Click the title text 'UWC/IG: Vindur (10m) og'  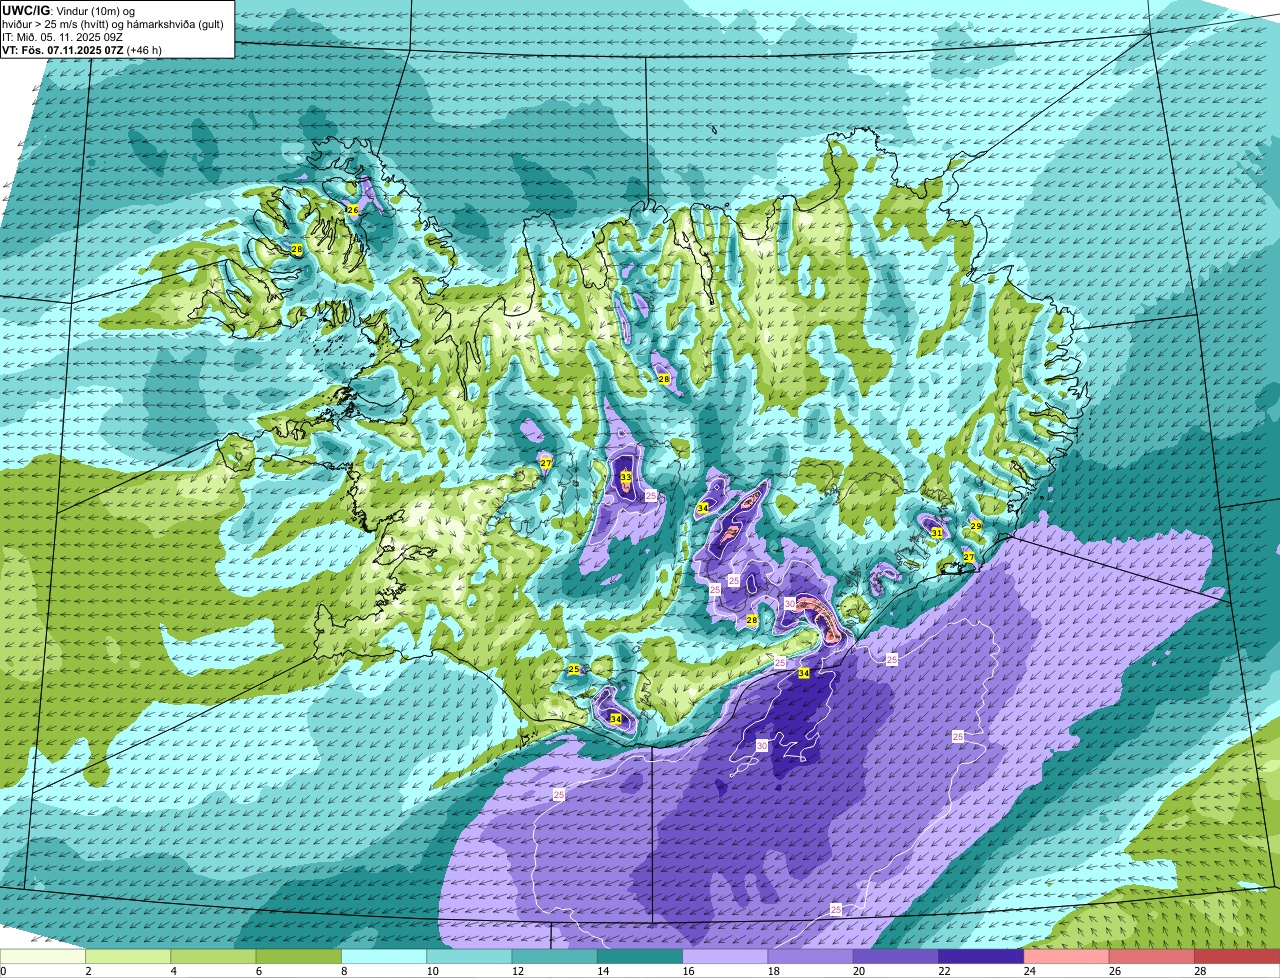[68, 11]
